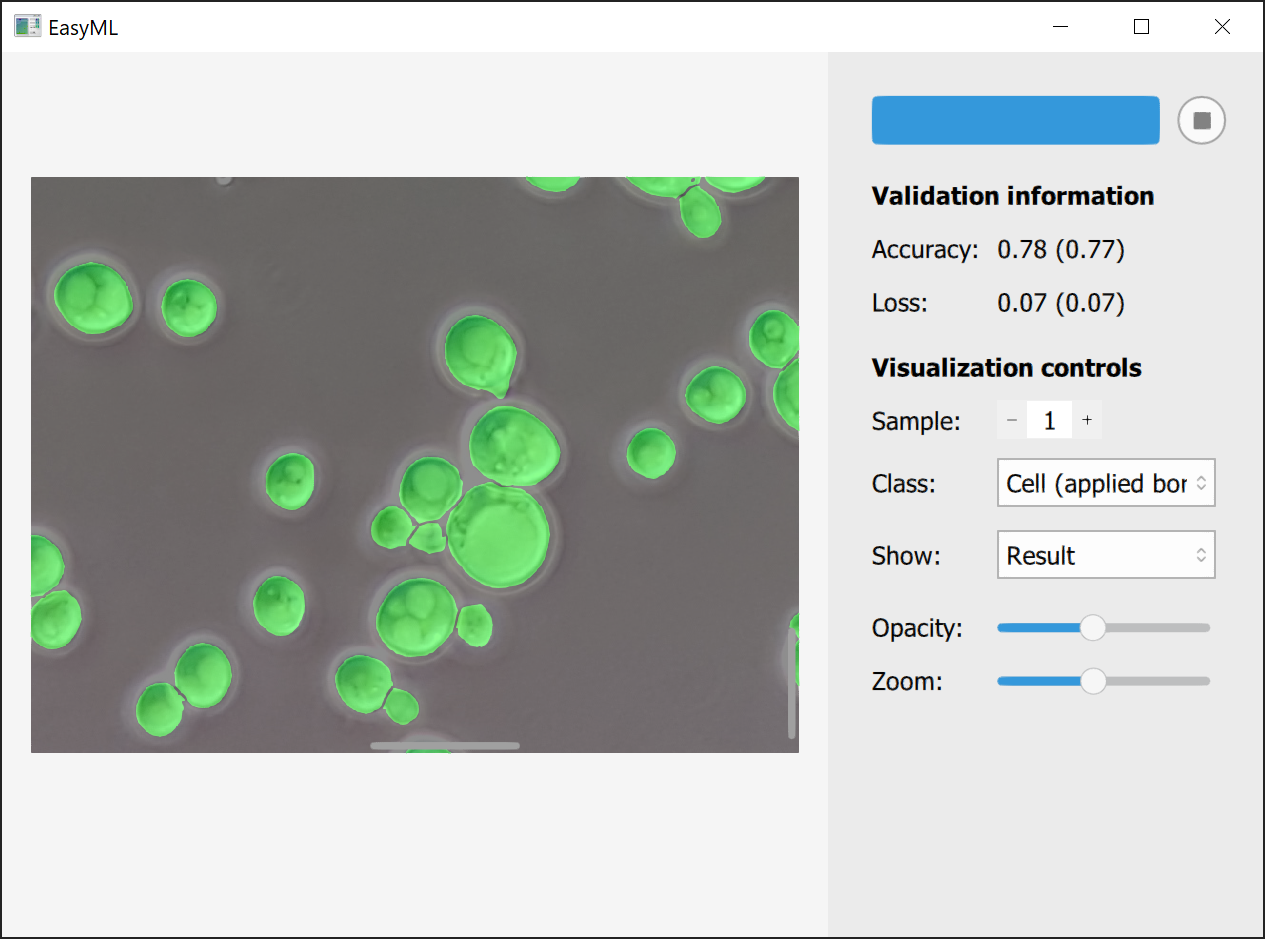Click the Sample number input field
The width and height of the screenshot is (1265, 939).
coord(1049,421)
